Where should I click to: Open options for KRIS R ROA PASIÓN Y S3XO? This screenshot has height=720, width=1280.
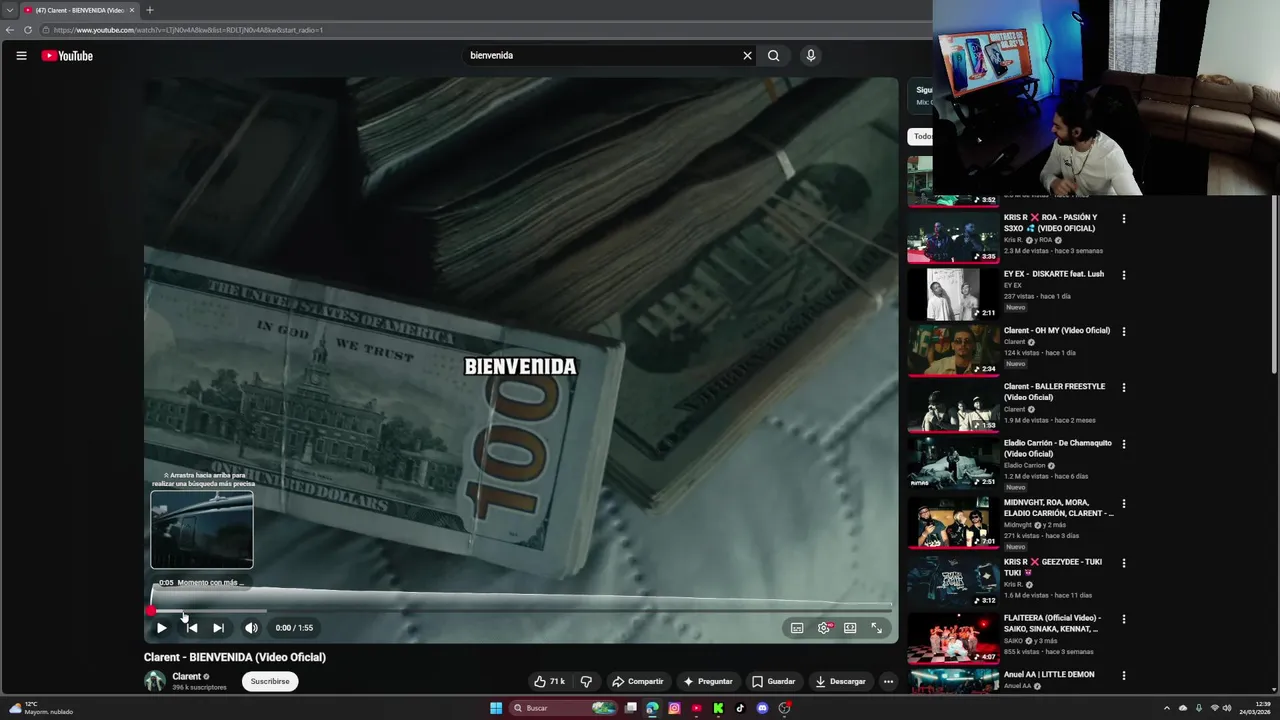(1124, 218)
